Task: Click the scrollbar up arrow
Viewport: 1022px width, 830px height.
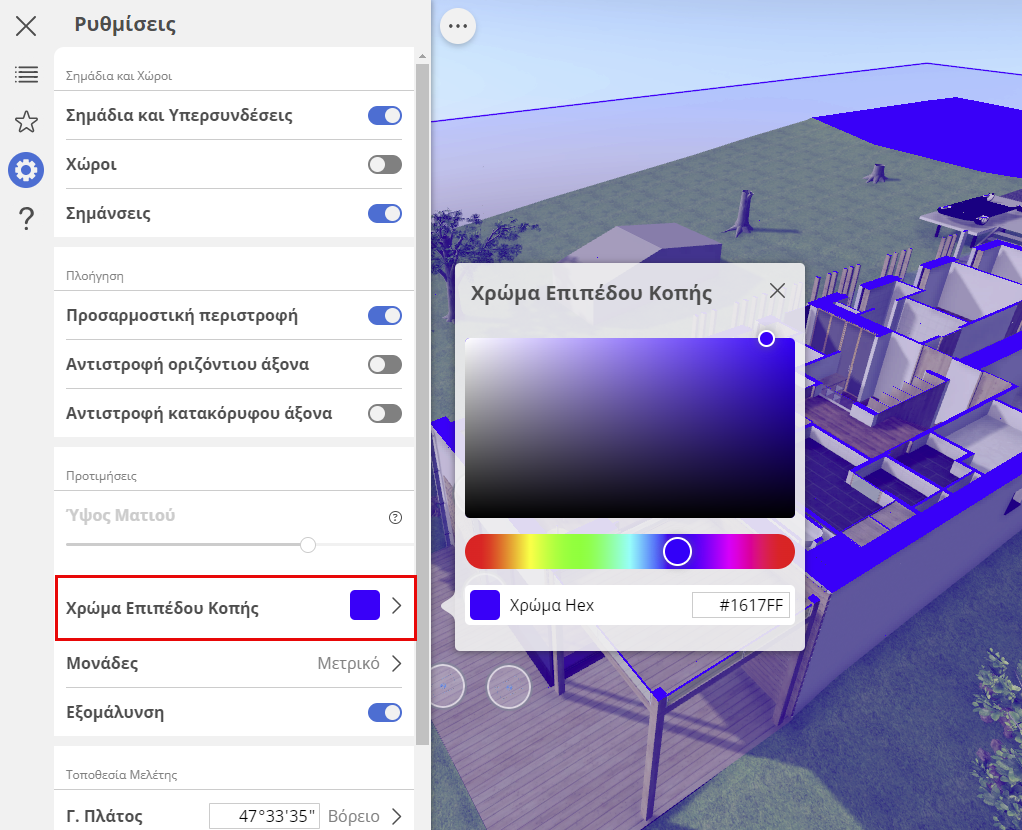Action: tap(422, 57)
